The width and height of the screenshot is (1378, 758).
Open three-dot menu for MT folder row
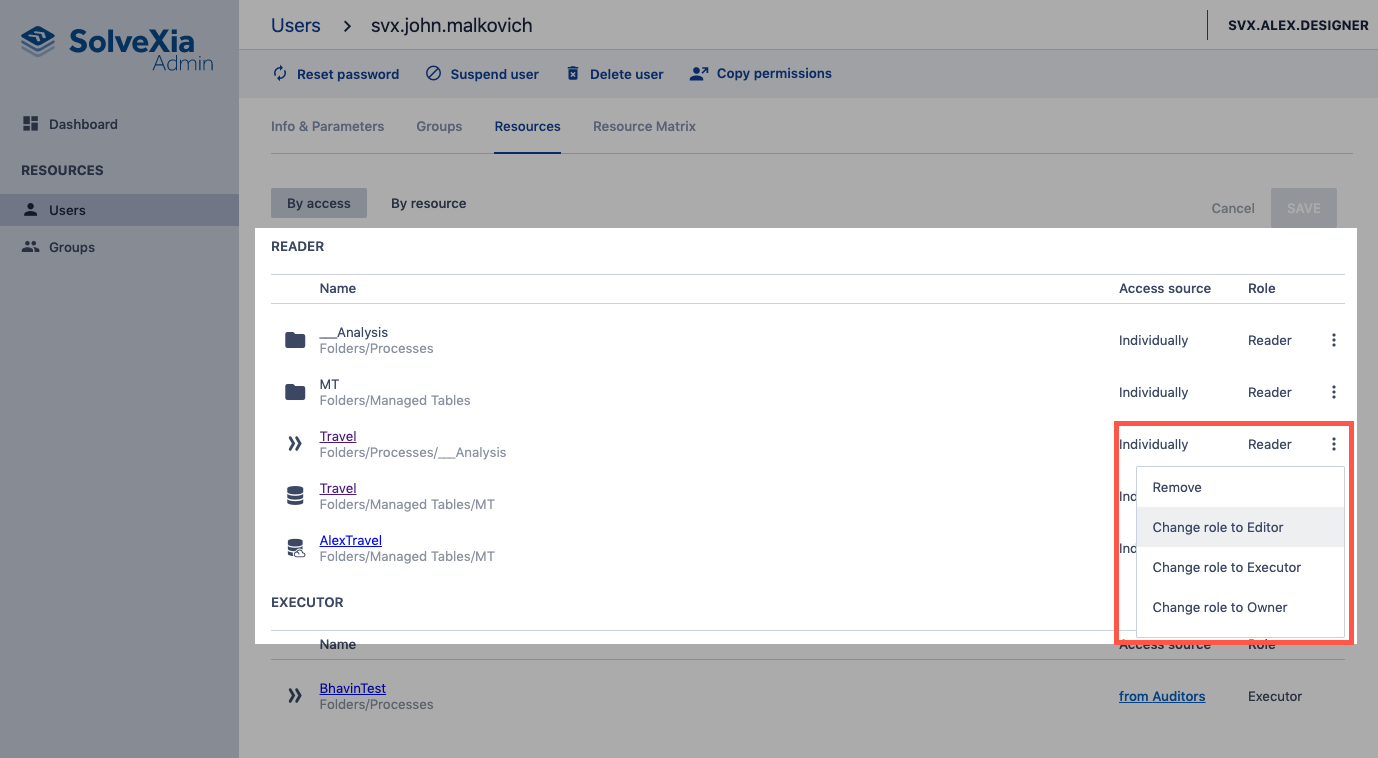[1333, 392]
